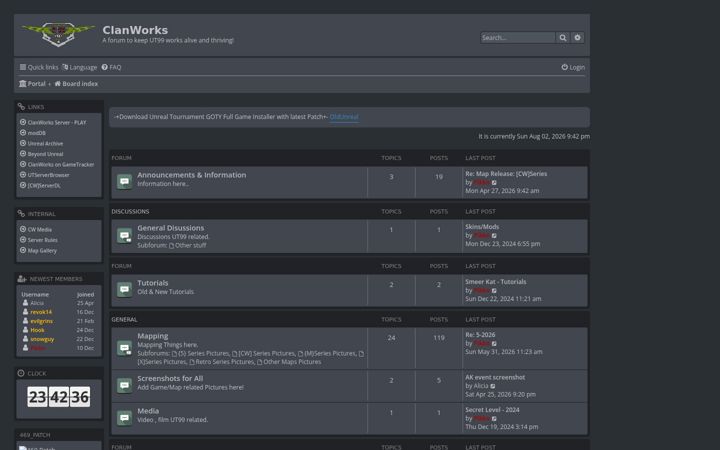Image resolution: width=720 pixels, height=450 pixels.
Task: Open the OldUnreal download link
Action: pyautogui.click(x=344, y=117)
